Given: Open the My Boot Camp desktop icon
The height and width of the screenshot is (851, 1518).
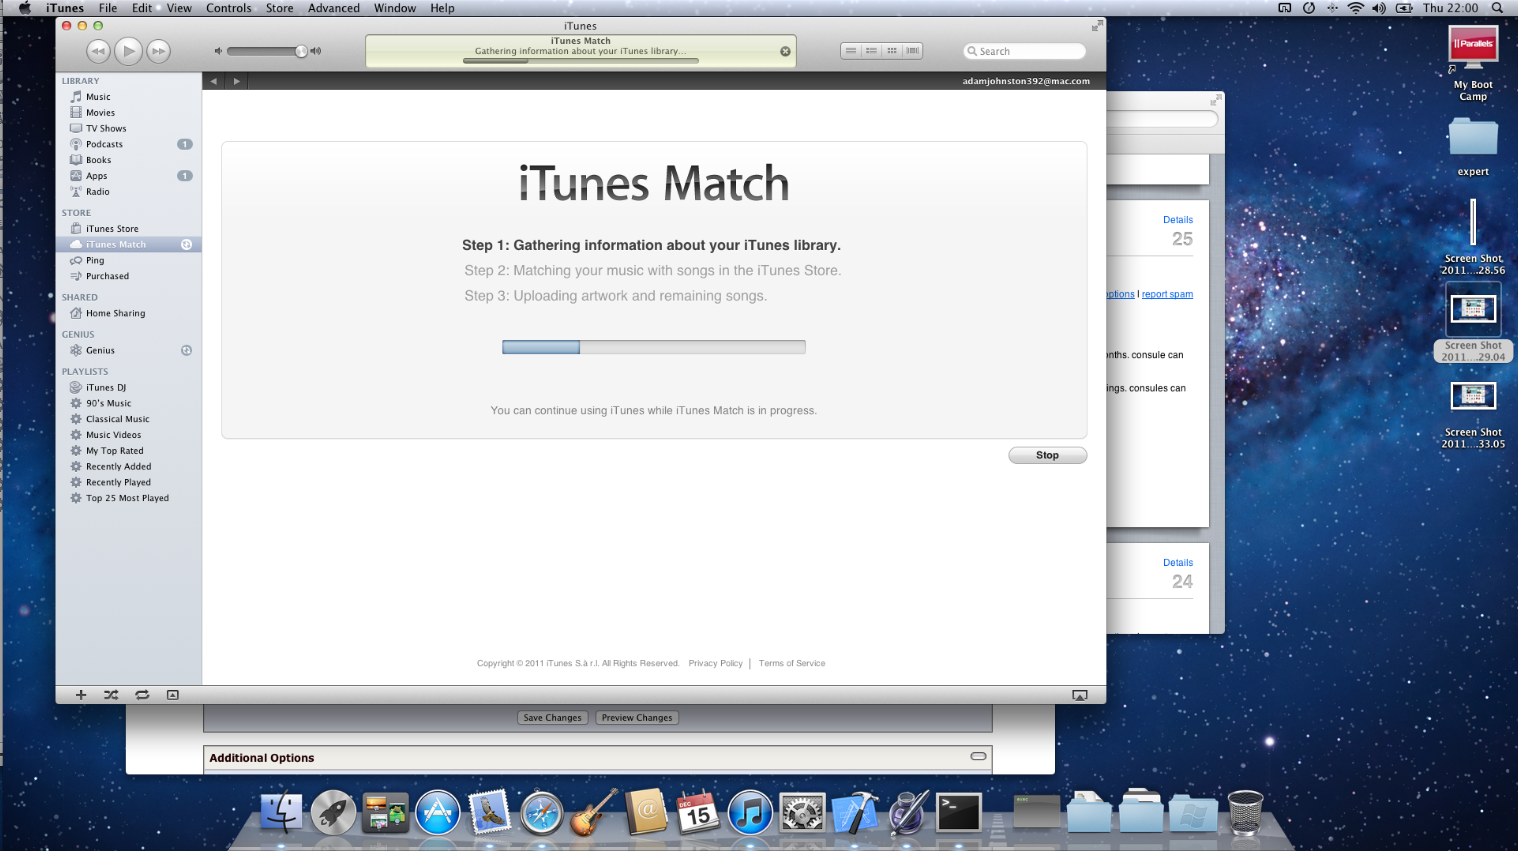Looking at the screenshot, I should [1473, 63].
